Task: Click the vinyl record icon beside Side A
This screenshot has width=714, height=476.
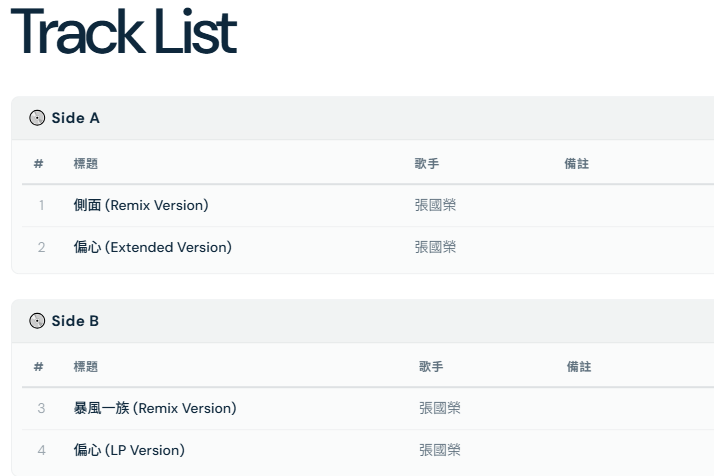Action: click(38, 118)
